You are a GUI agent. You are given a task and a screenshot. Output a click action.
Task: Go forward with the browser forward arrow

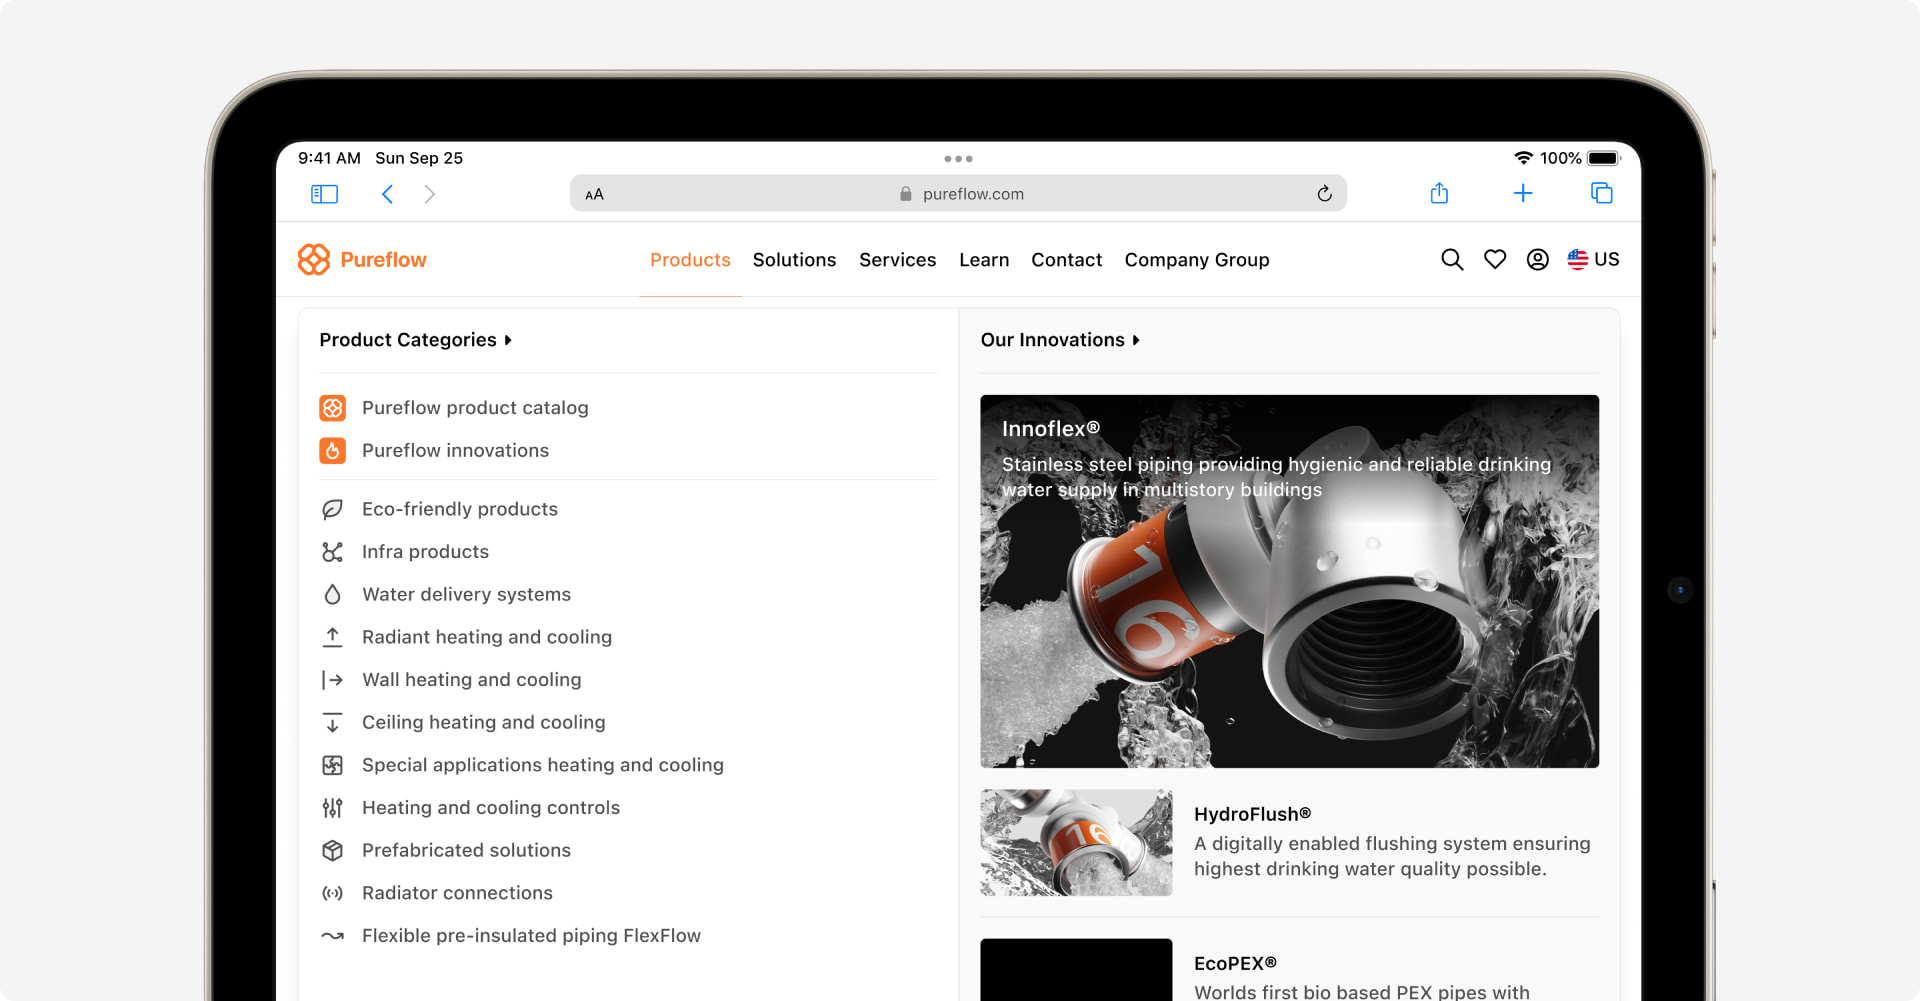click(429, 194)
